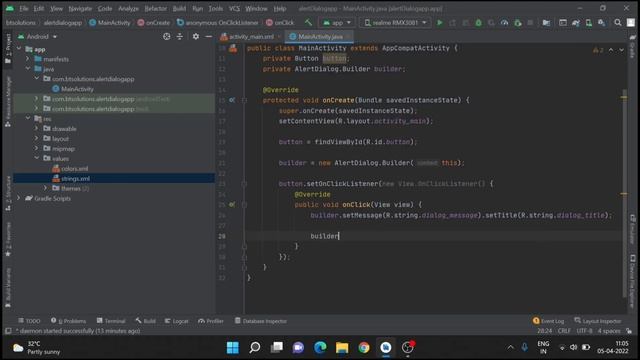Expand the mipmap folder
The height and width of the screenshot is (360, 640).
coord(37,148)
